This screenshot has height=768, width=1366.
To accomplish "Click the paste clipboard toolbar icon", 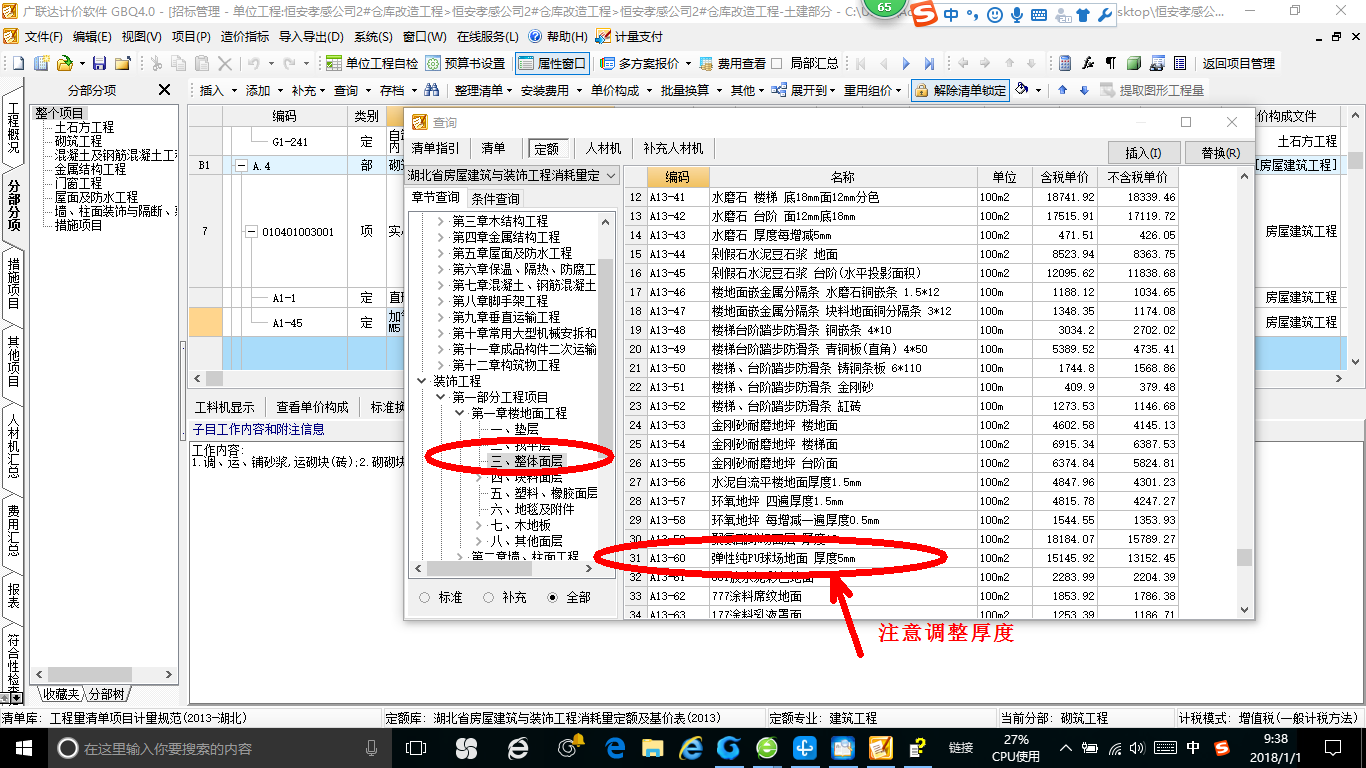I will pyautogui.click(x=202, y=63).
